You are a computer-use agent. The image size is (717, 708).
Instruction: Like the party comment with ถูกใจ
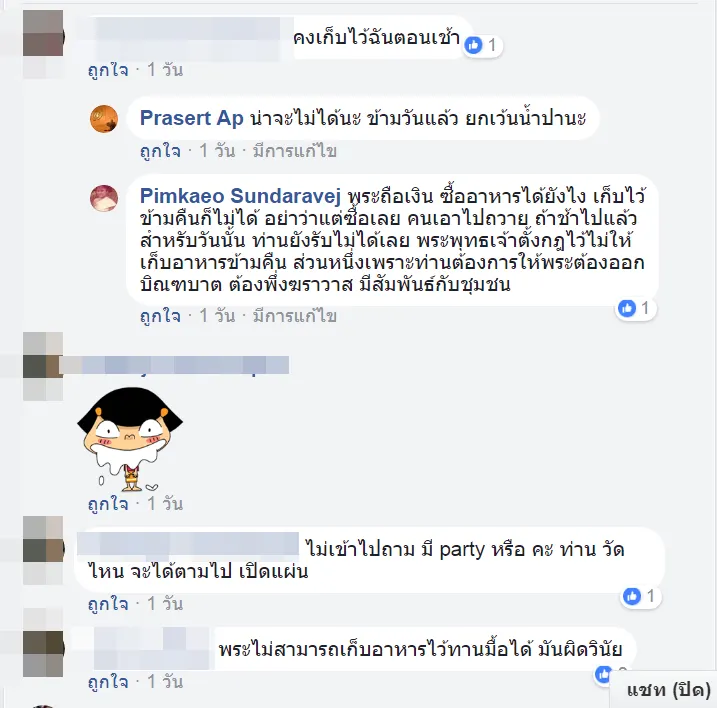[108, 604]
